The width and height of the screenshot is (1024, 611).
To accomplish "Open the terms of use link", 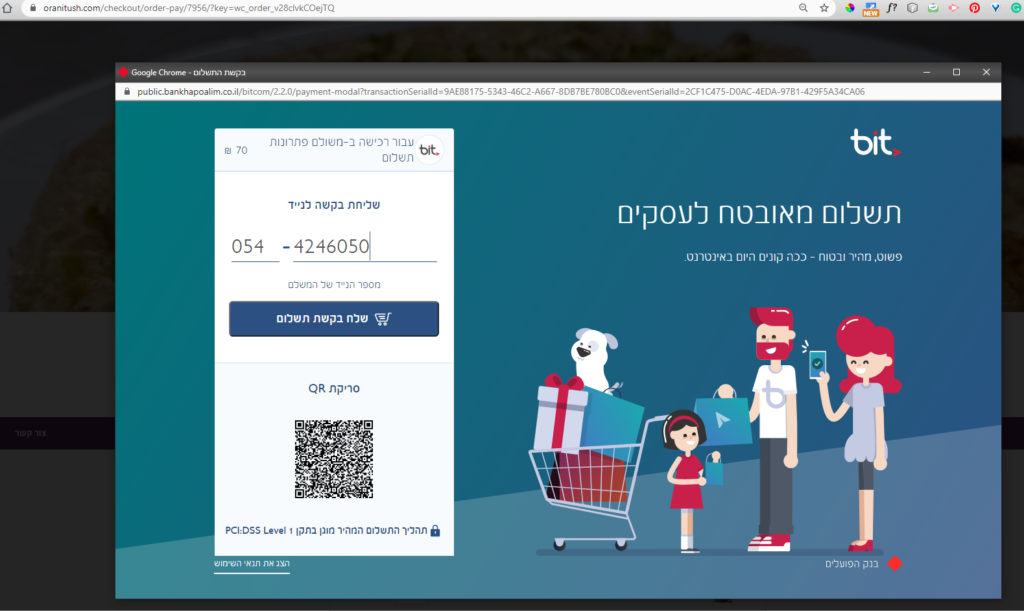I will point(252,563).
